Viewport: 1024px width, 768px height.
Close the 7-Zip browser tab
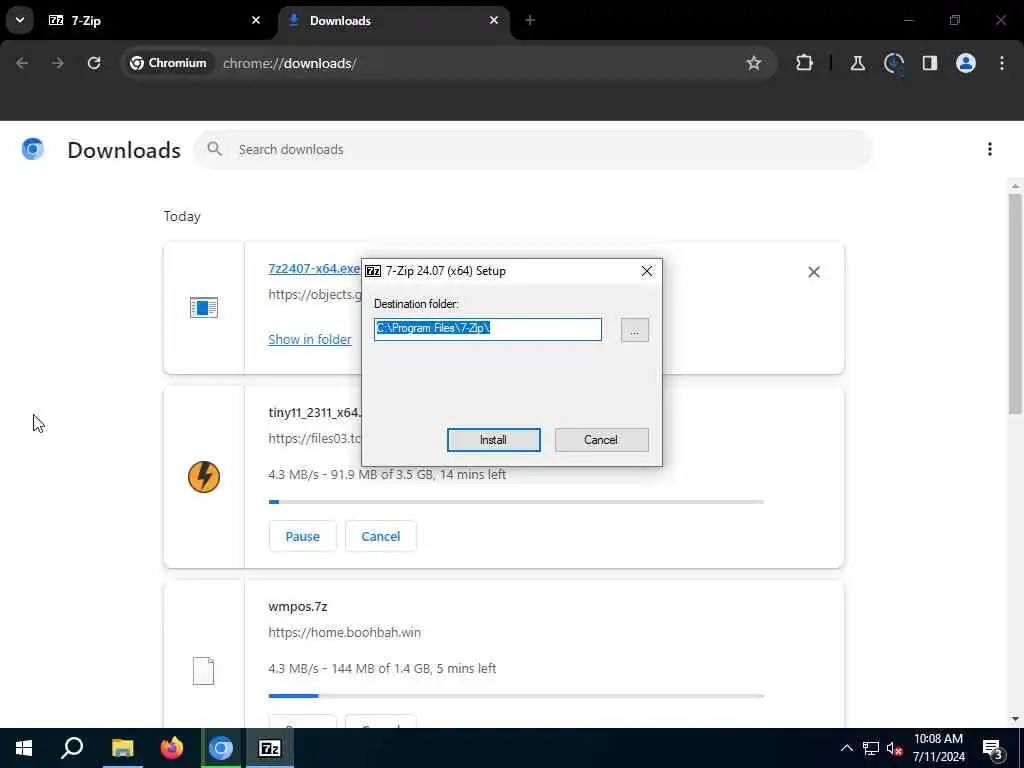(x=256, y=21)
